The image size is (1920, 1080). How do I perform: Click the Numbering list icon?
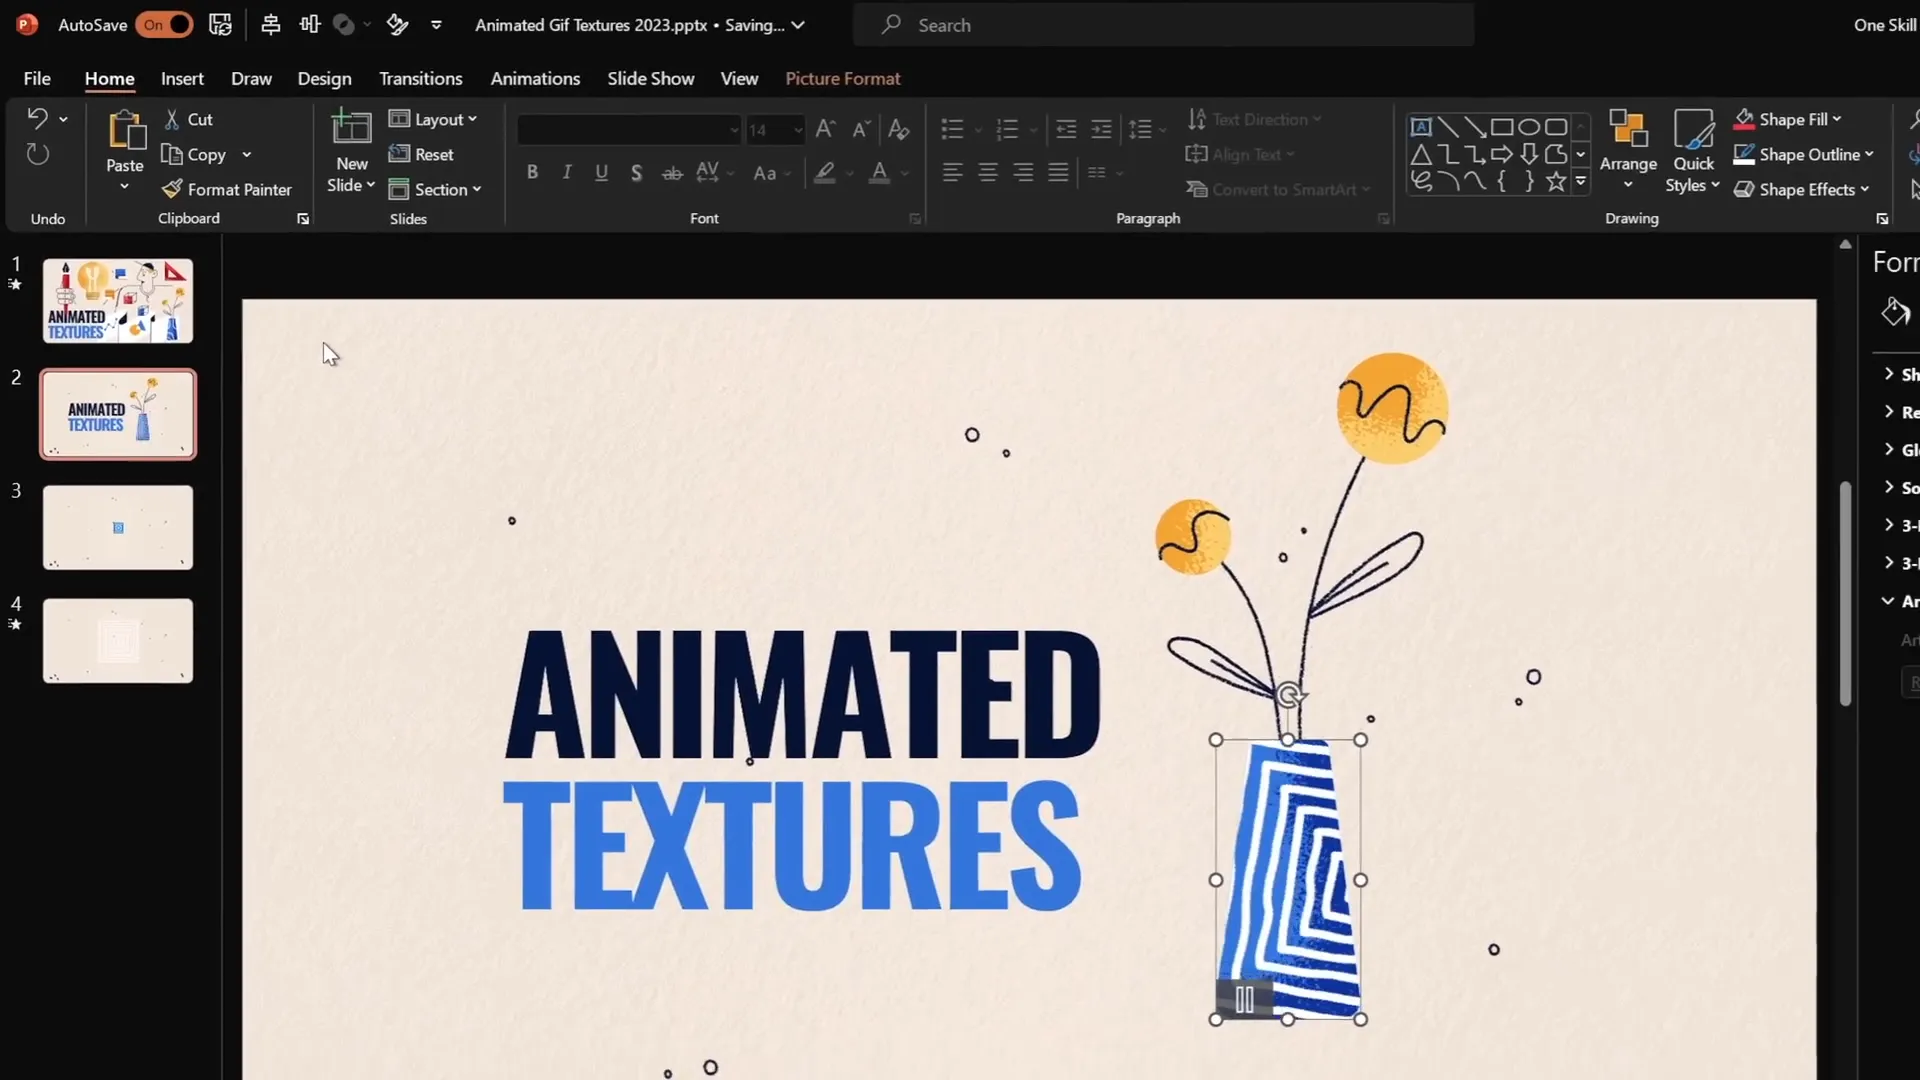1007,129
